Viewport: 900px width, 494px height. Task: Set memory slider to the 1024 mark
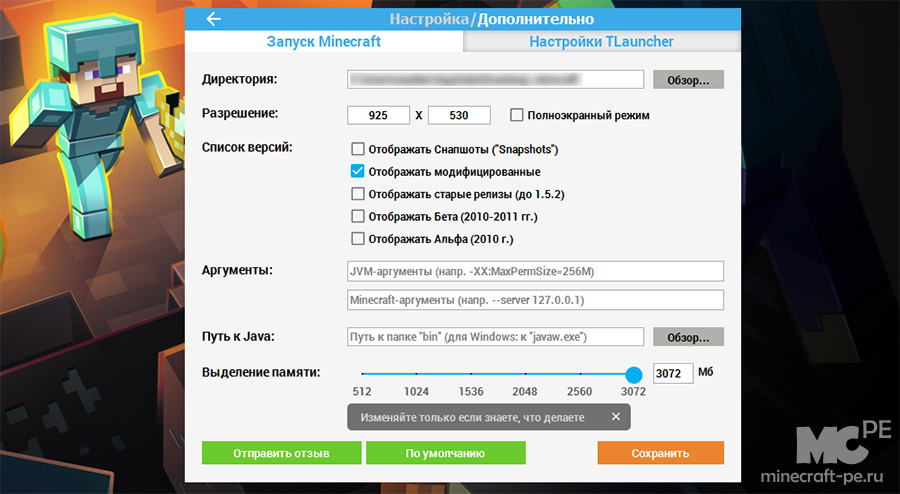(x=416, y=374)
